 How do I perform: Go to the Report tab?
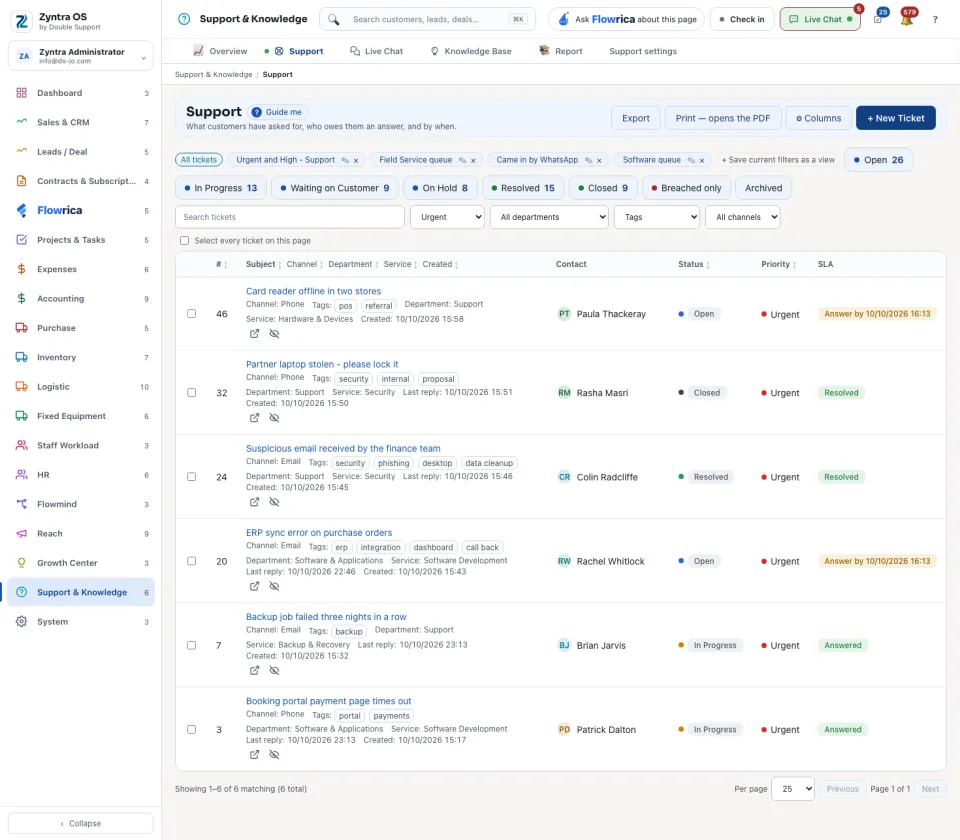click(x=561, y=51)
